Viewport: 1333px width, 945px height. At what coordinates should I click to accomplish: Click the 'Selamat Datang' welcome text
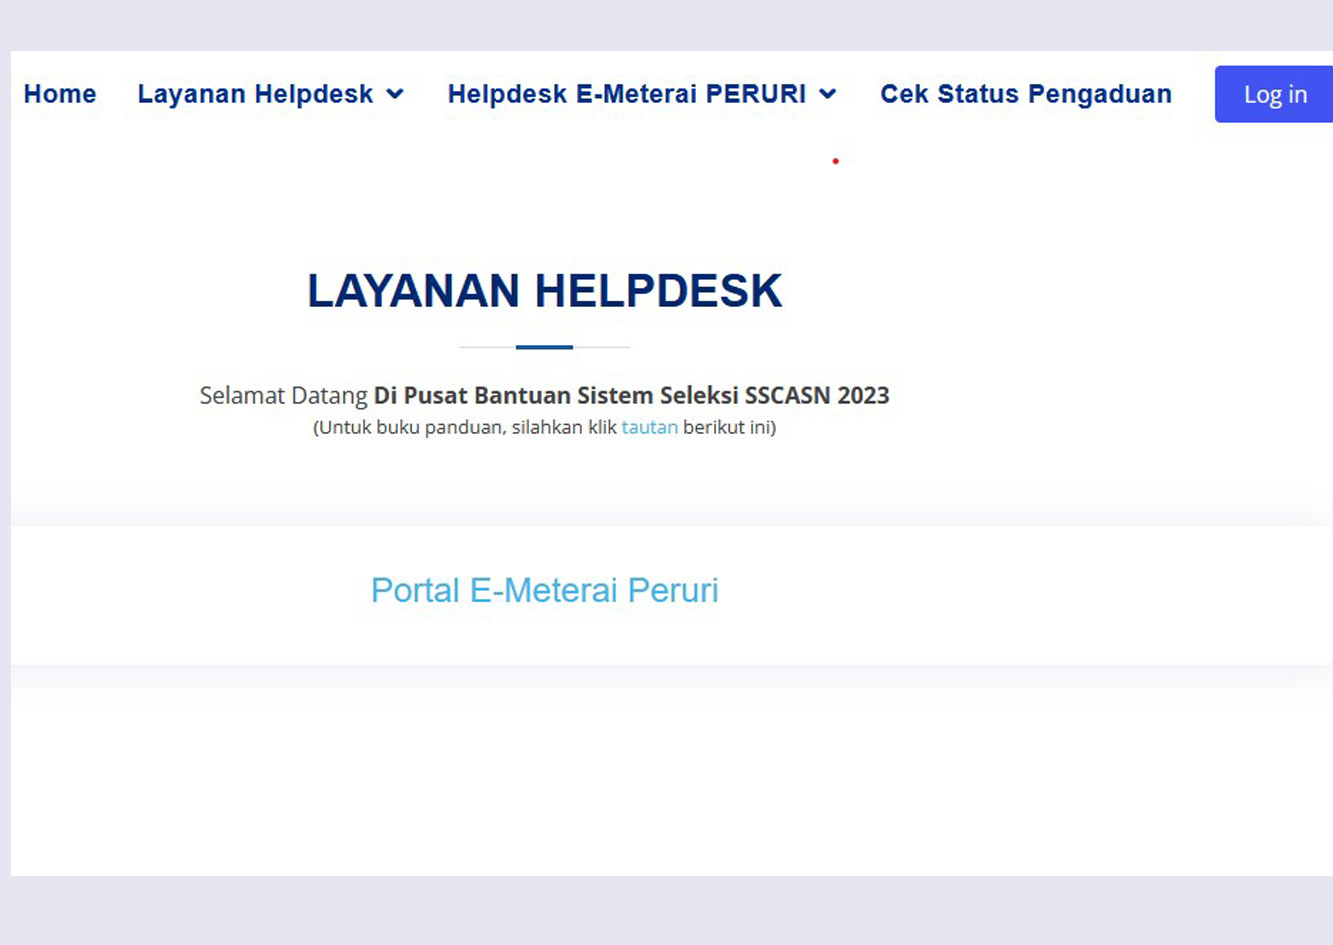[283, 395]
